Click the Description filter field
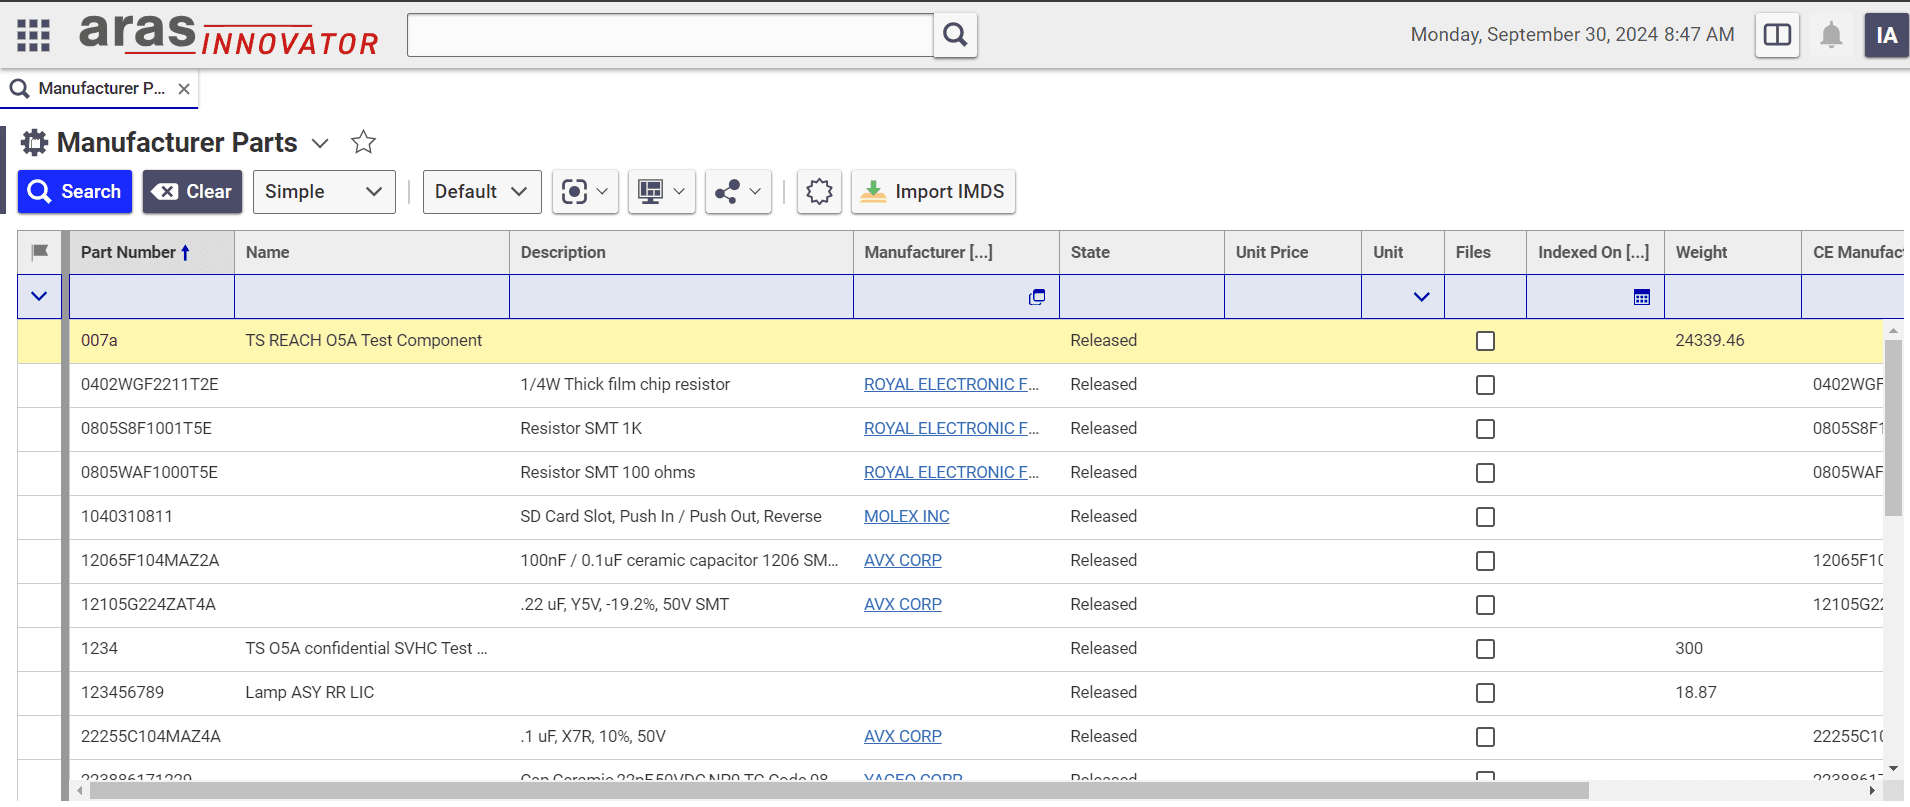 click(681, 297)
